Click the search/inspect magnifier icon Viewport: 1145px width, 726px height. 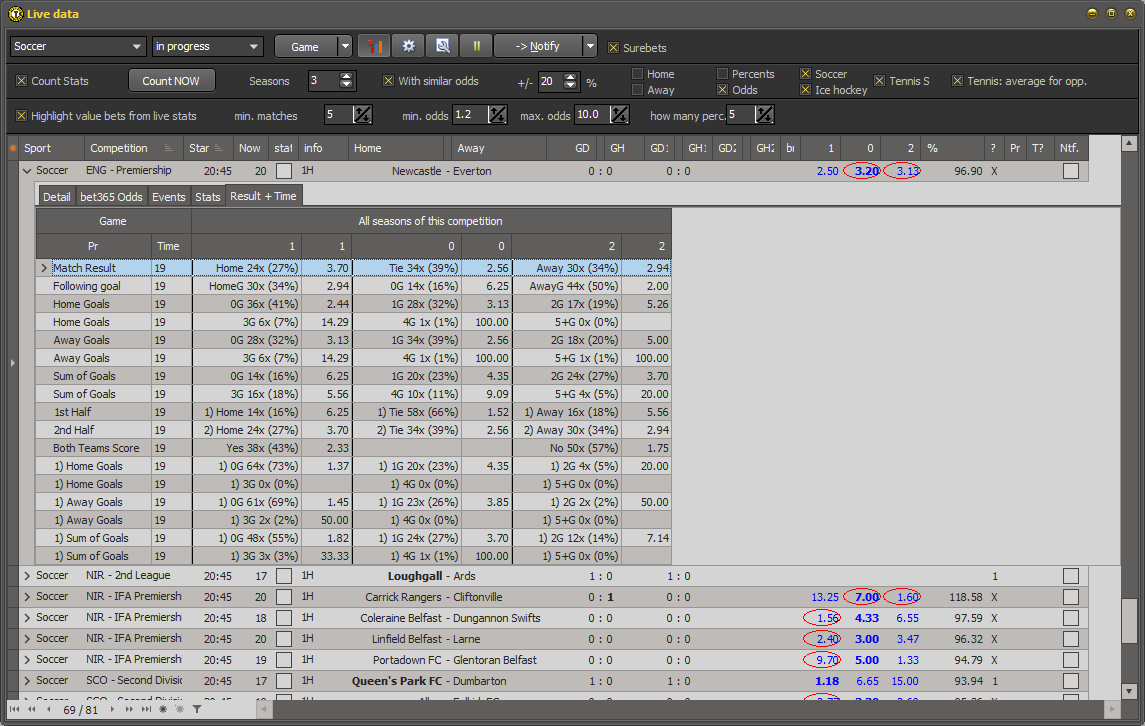[x=442, y=45]
